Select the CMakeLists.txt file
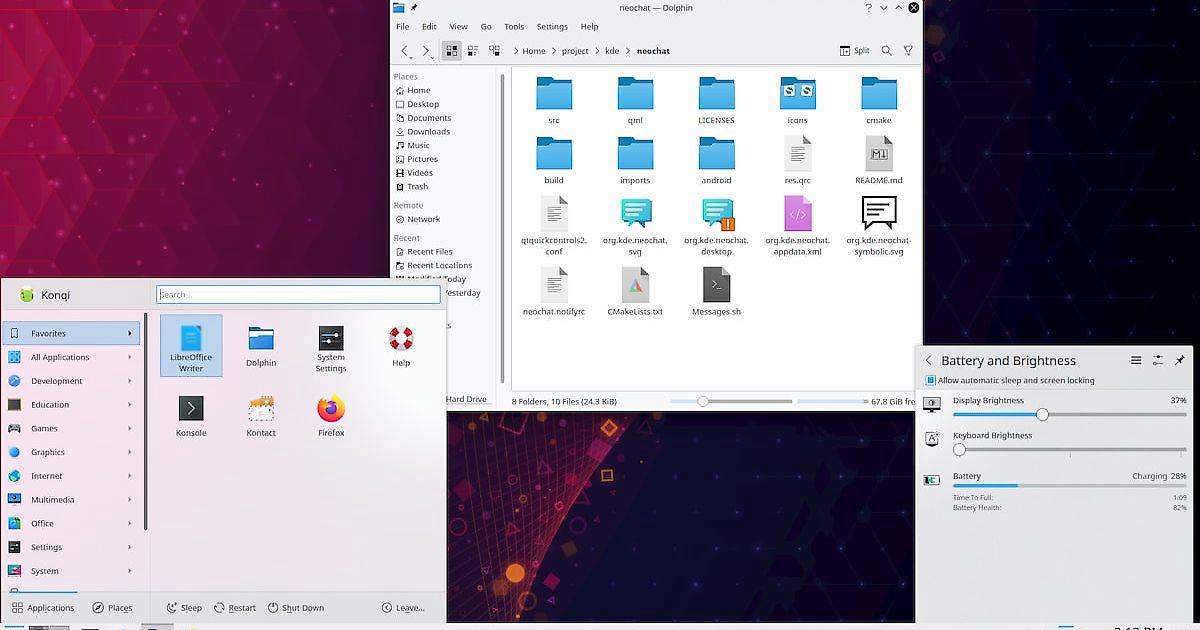The image size is (1200, 630). point(635,292)
